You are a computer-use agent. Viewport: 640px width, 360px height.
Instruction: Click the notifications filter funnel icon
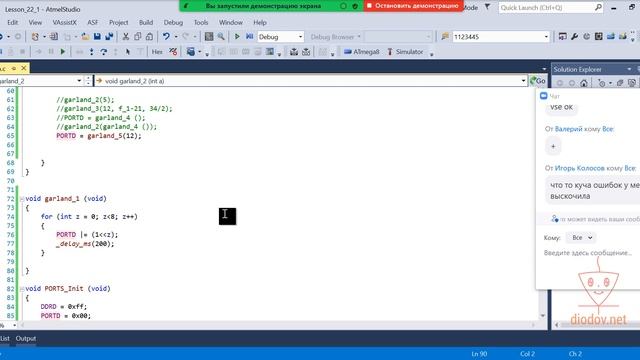(x=487, y=7)
